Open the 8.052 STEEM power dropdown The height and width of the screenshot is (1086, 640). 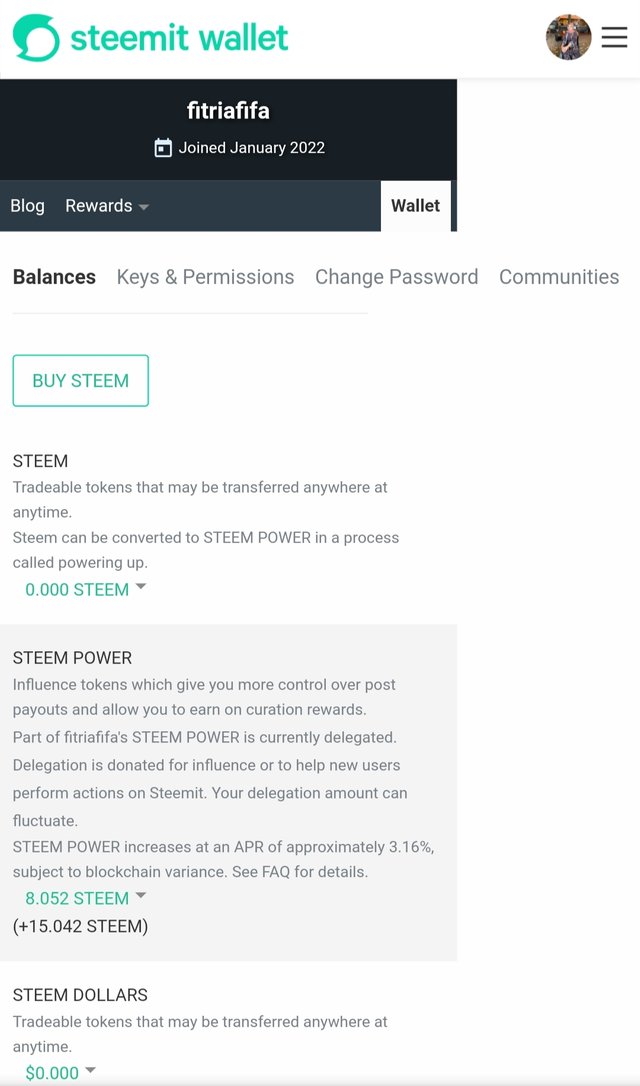tap(85, 898)
